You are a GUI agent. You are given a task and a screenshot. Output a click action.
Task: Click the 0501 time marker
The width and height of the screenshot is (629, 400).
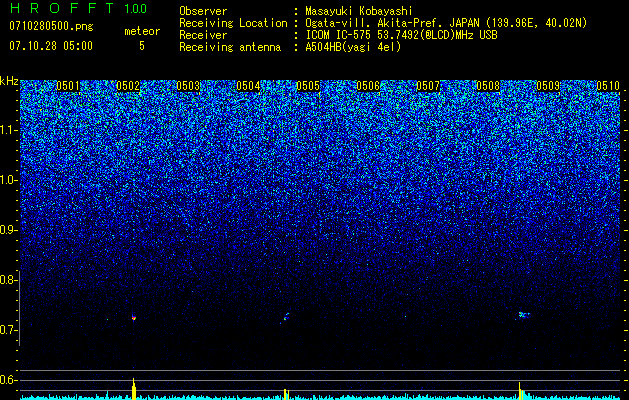68,85
